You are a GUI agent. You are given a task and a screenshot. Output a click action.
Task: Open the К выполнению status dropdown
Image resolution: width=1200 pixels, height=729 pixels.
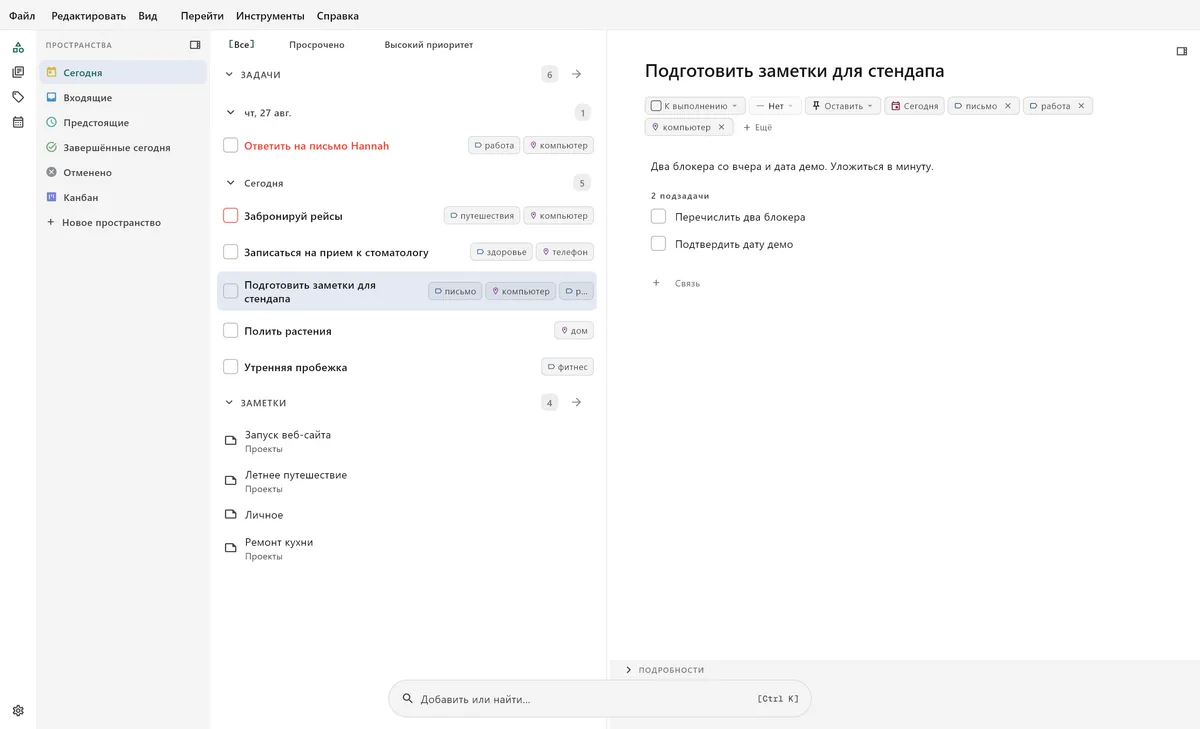click(695, 106)
